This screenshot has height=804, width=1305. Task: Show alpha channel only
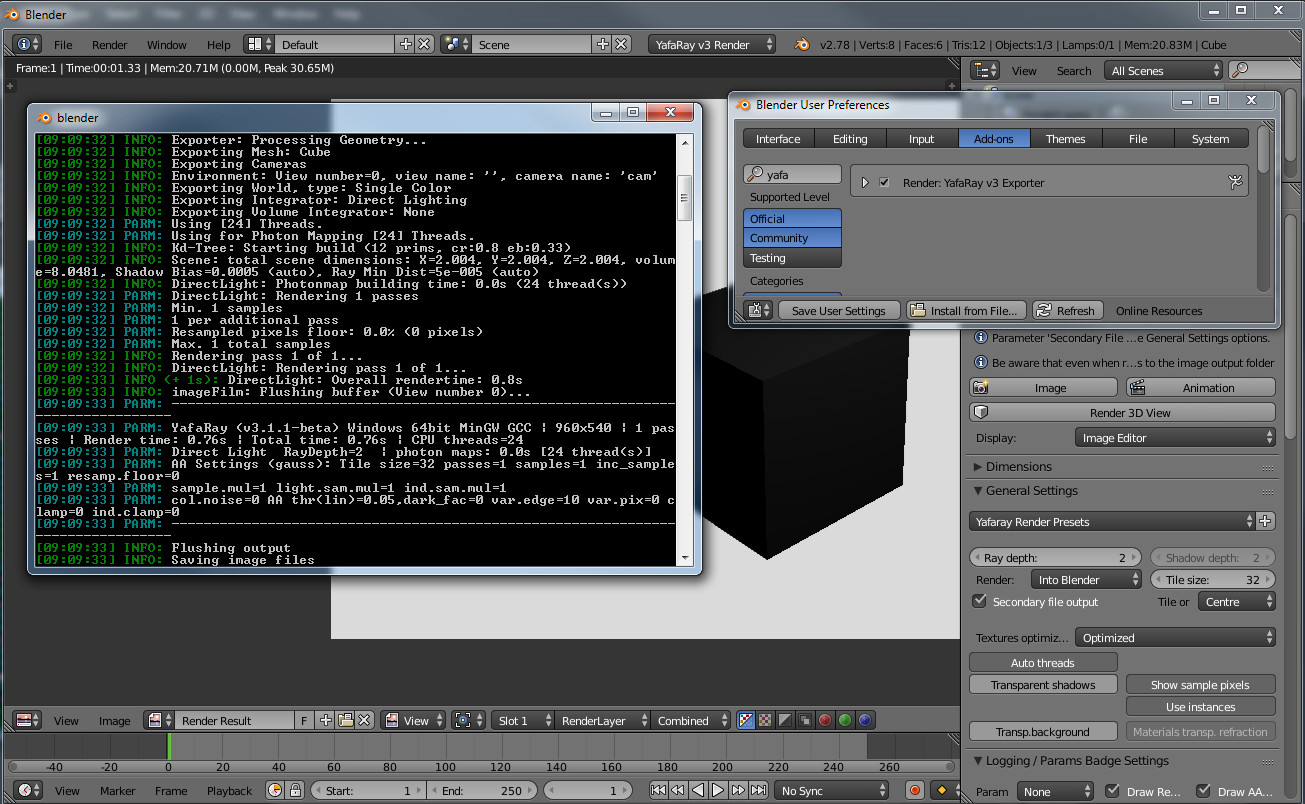click(x=785, y=720)
